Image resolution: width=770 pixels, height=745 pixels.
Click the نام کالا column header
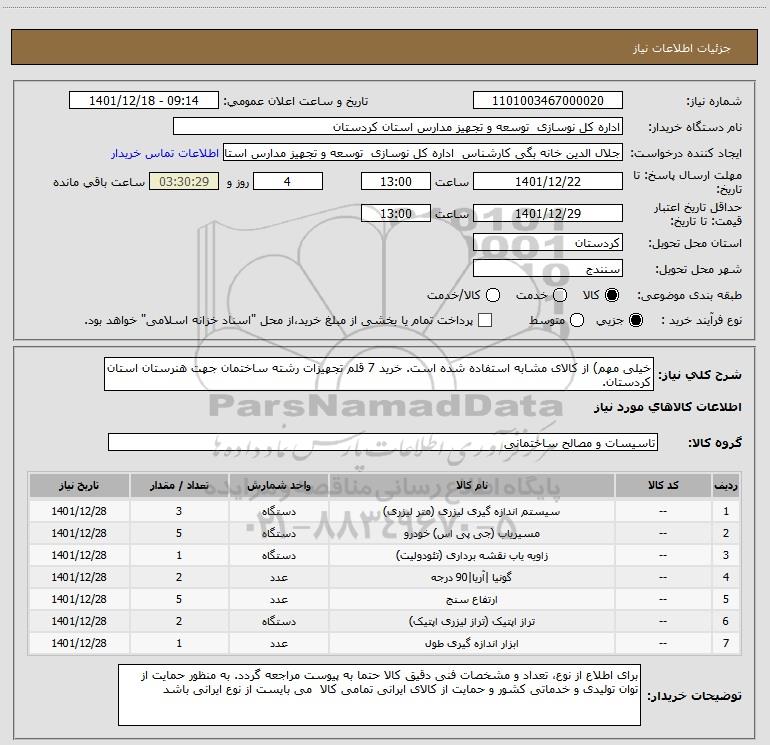pos(471,486)
